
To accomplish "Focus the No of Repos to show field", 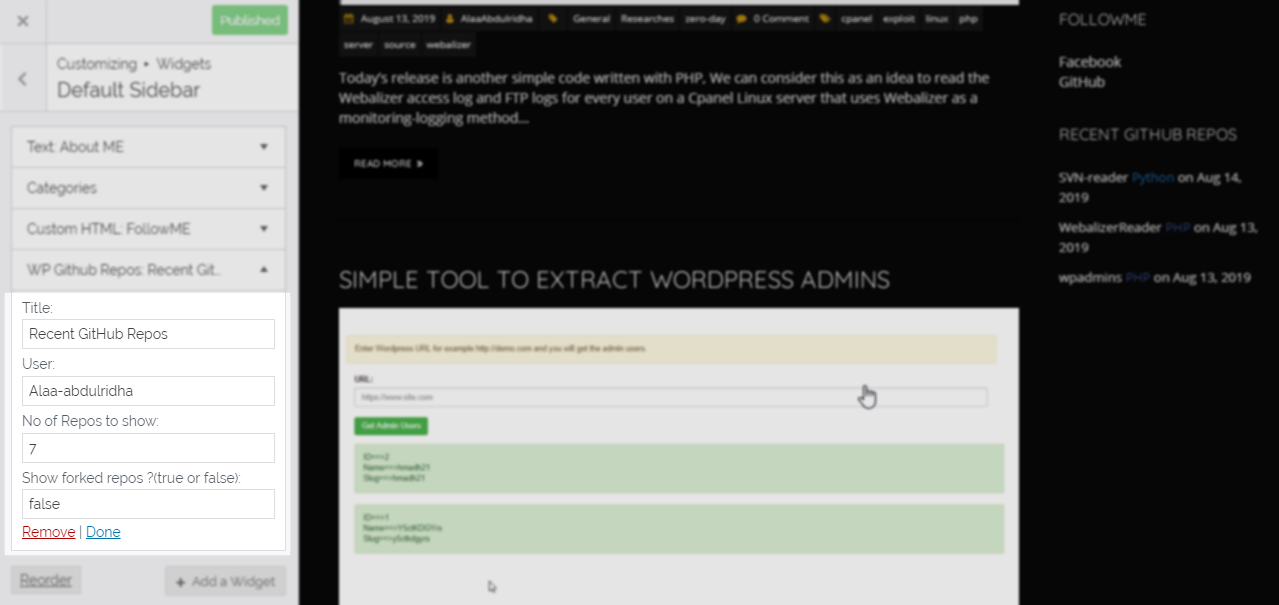I will pos(148,448).
